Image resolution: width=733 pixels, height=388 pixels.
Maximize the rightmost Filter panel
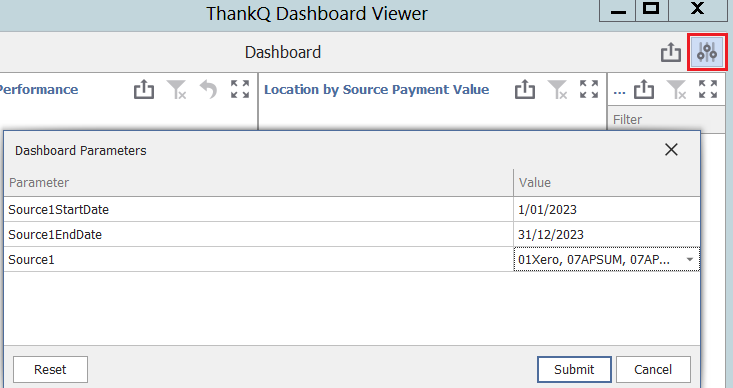pos(708,89)
